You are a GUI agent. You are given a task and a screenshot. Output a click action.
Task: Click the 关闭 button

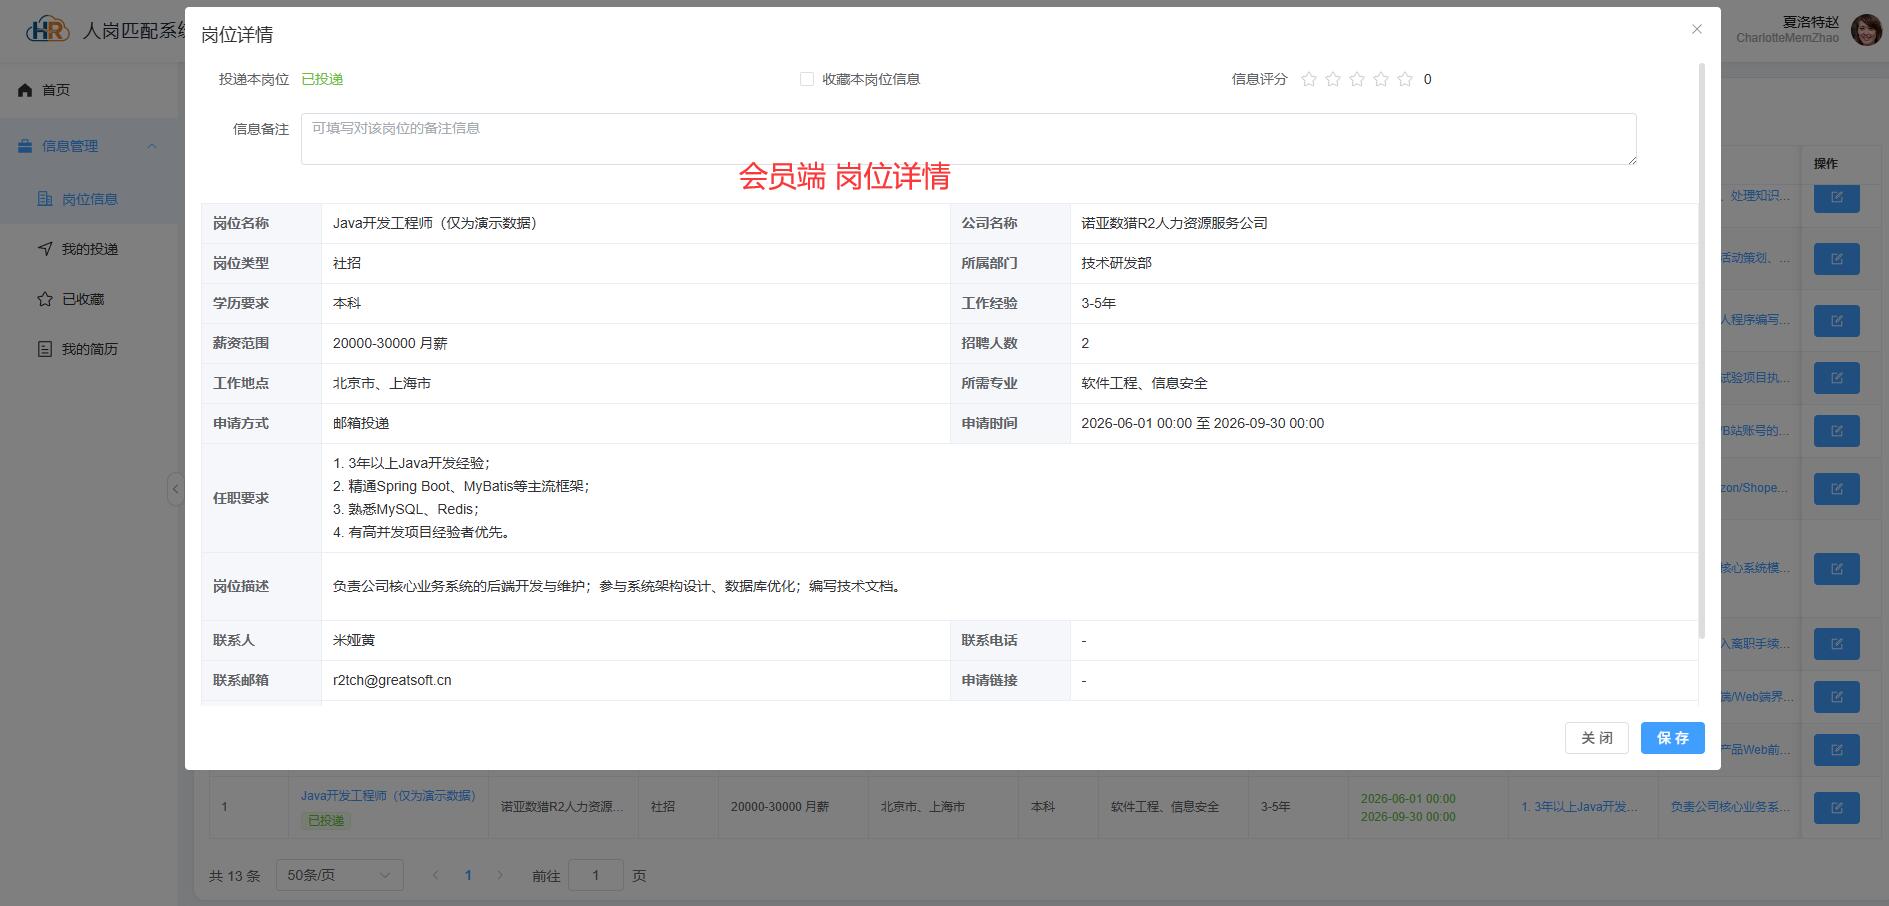(1596, 738)
